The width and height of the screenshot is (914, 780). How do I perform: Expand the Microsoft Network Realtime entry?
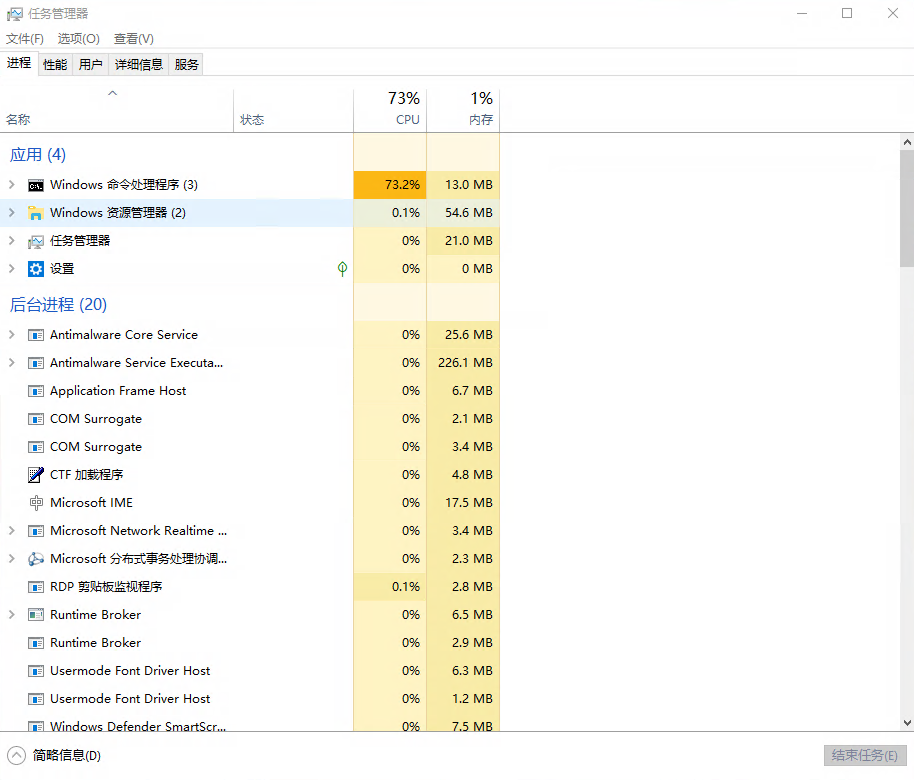point(12,531)
